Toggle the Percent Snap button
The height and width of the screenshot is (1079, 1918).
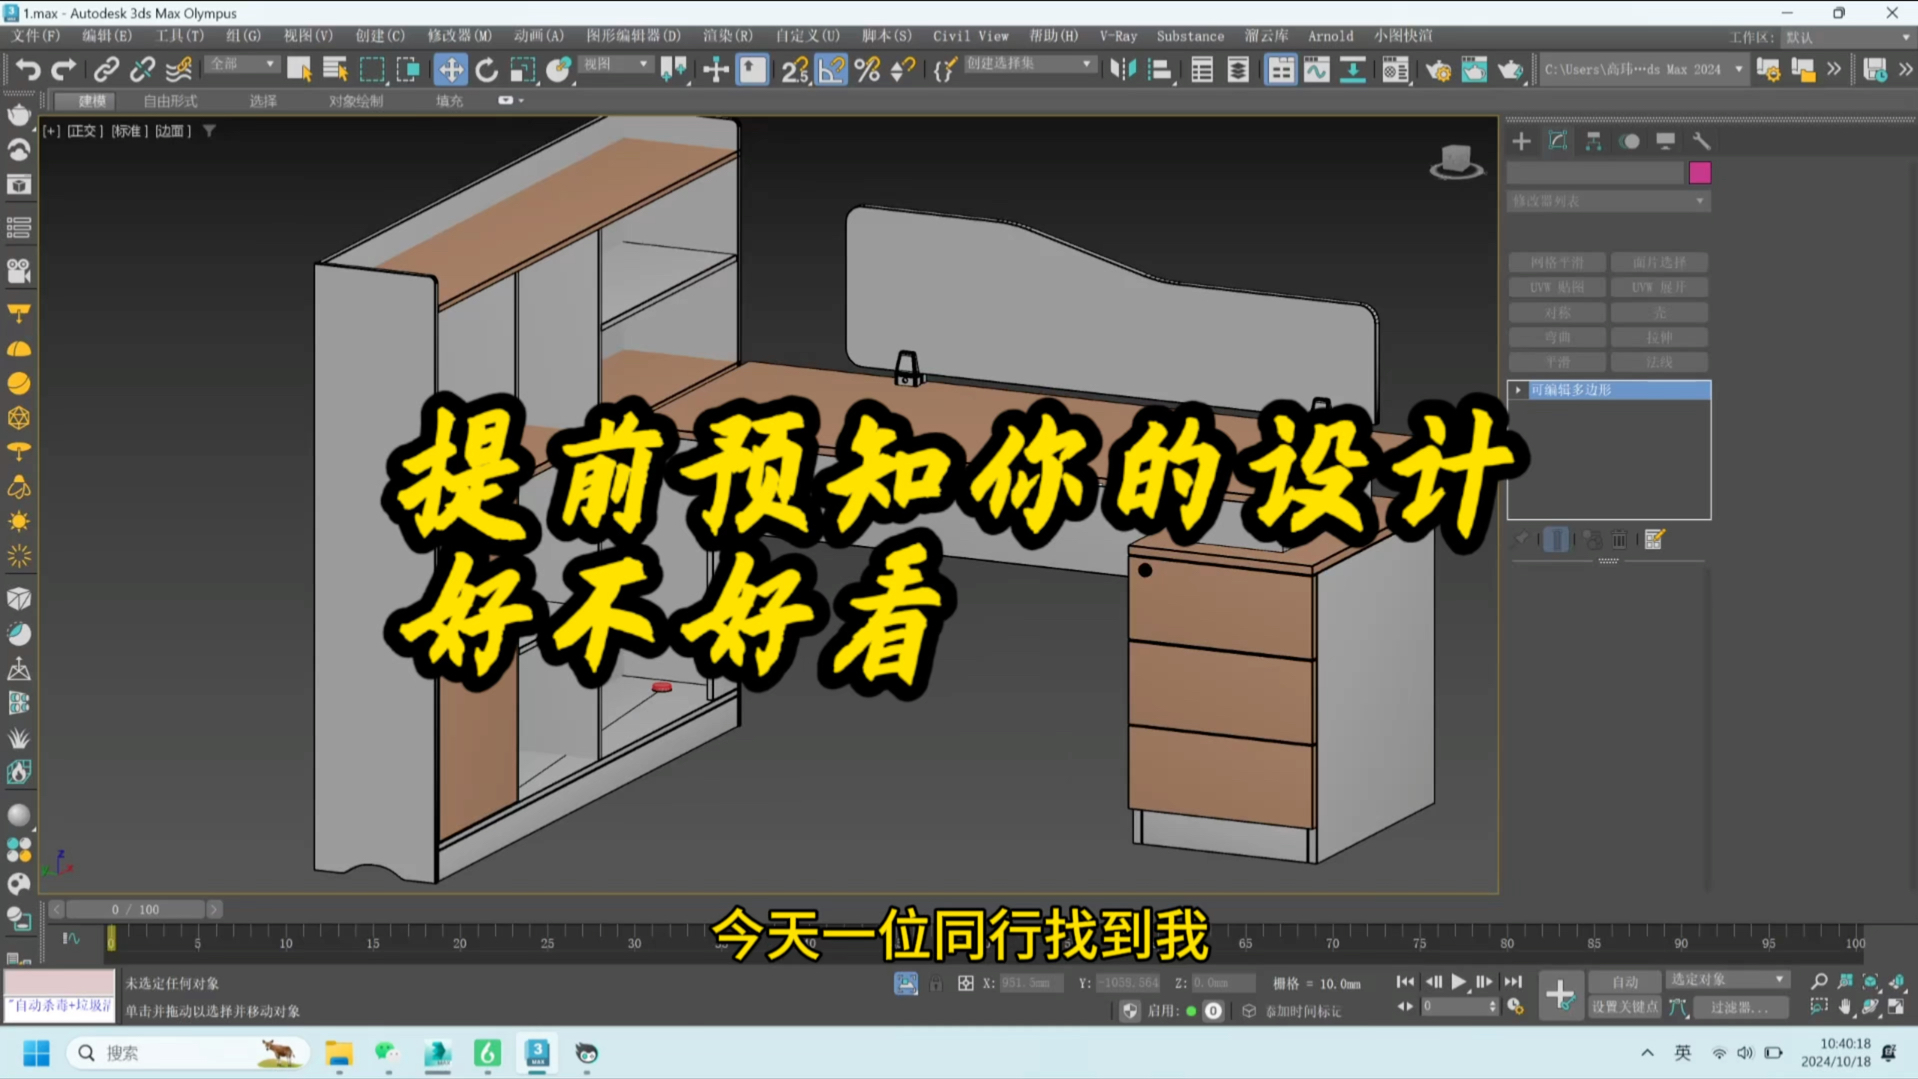[867, 70]
